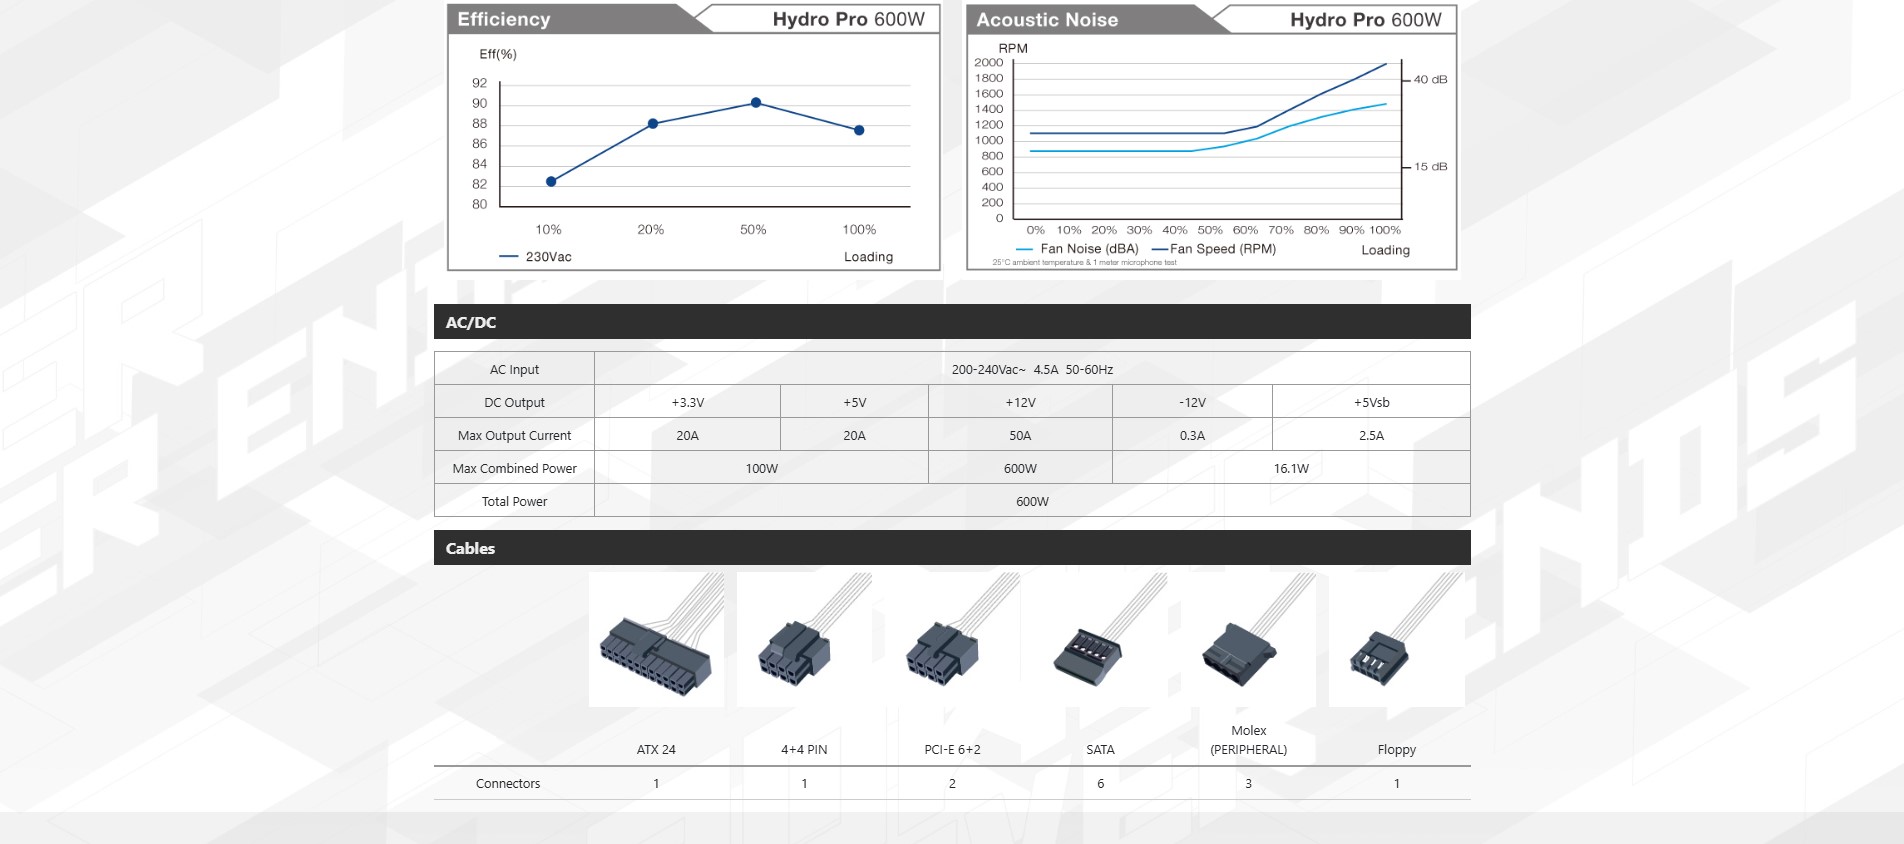Click the 20% loading efficiency data point
Screen dimensions: 1904x844
pyautogui.click(x=653, y=124)
